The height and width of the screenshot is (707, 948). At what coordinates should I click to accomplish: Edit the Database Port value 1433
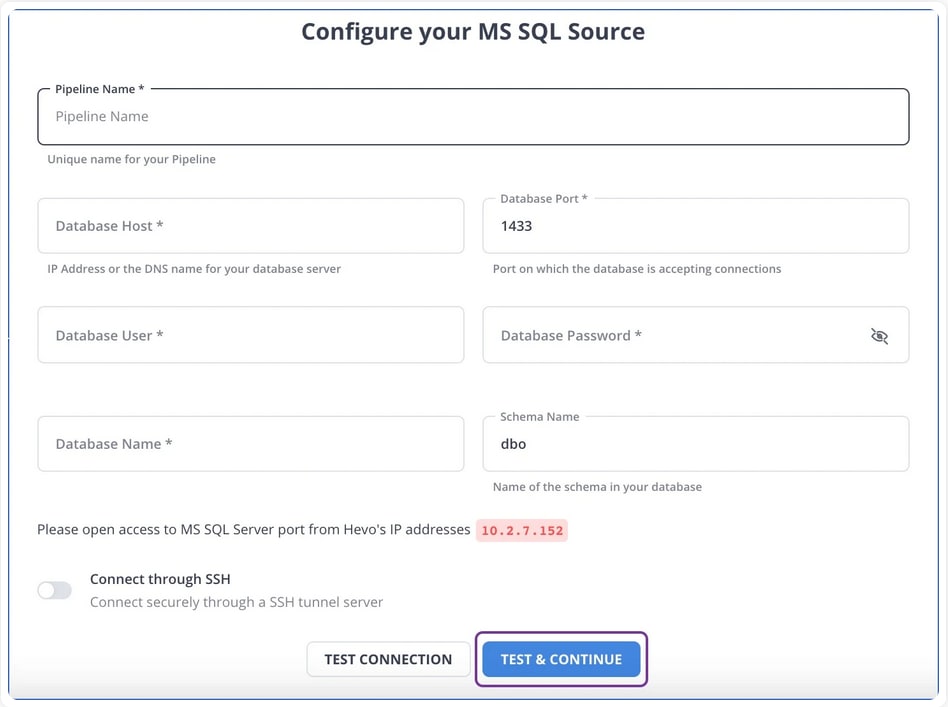696,226
